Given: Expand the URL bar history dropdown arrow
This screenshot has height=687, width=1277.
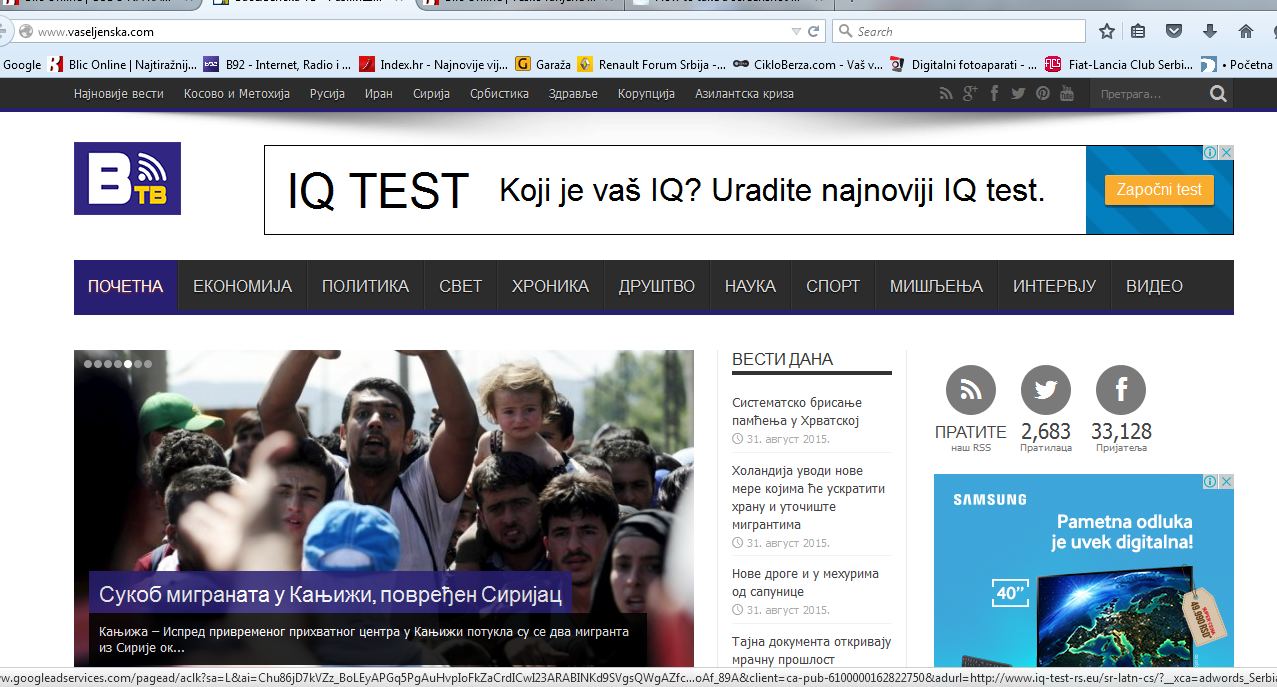Looking at the screenshot, I should 796,31.
